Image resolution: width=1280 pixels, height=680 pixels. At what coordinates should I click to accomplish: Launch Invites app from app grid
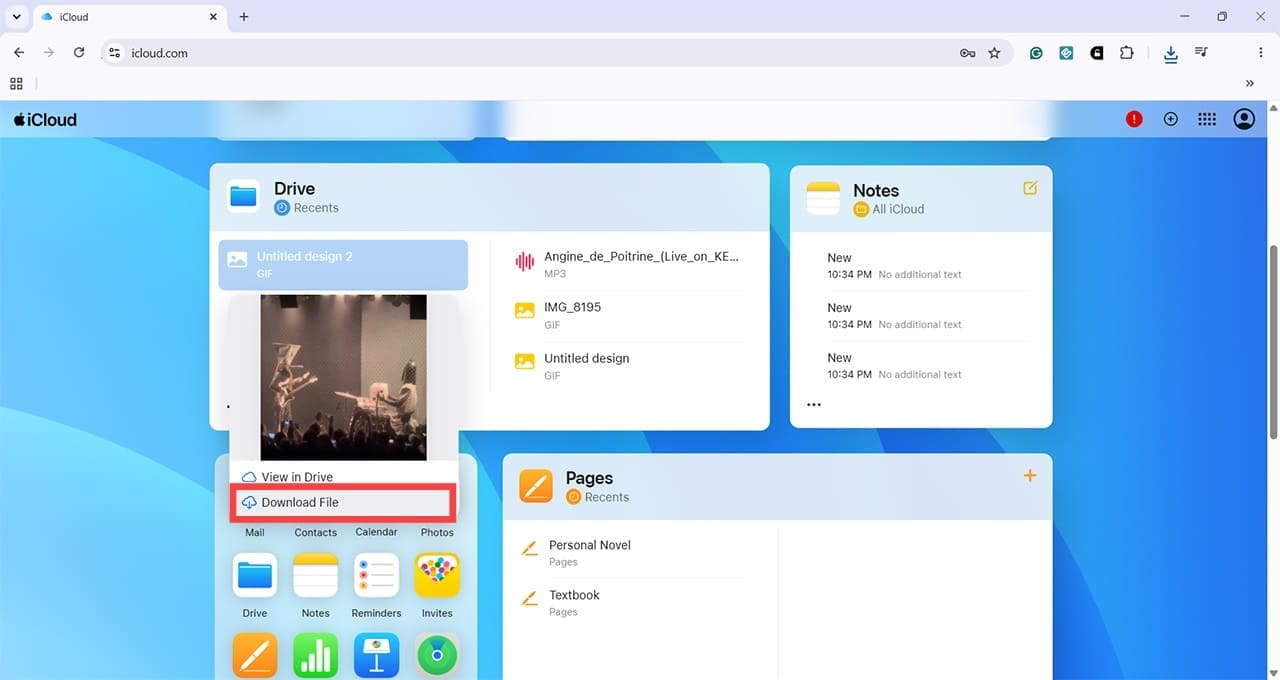click(437, 576)
